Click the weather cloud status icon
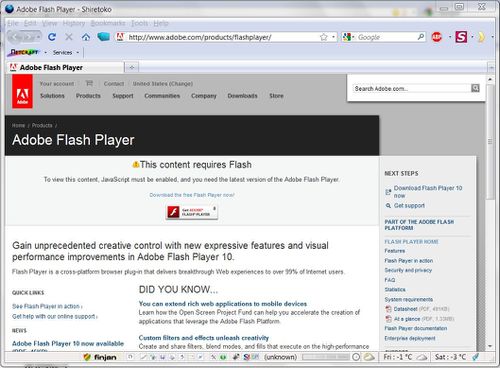This screenshot has width=500, height=368. 369,357
